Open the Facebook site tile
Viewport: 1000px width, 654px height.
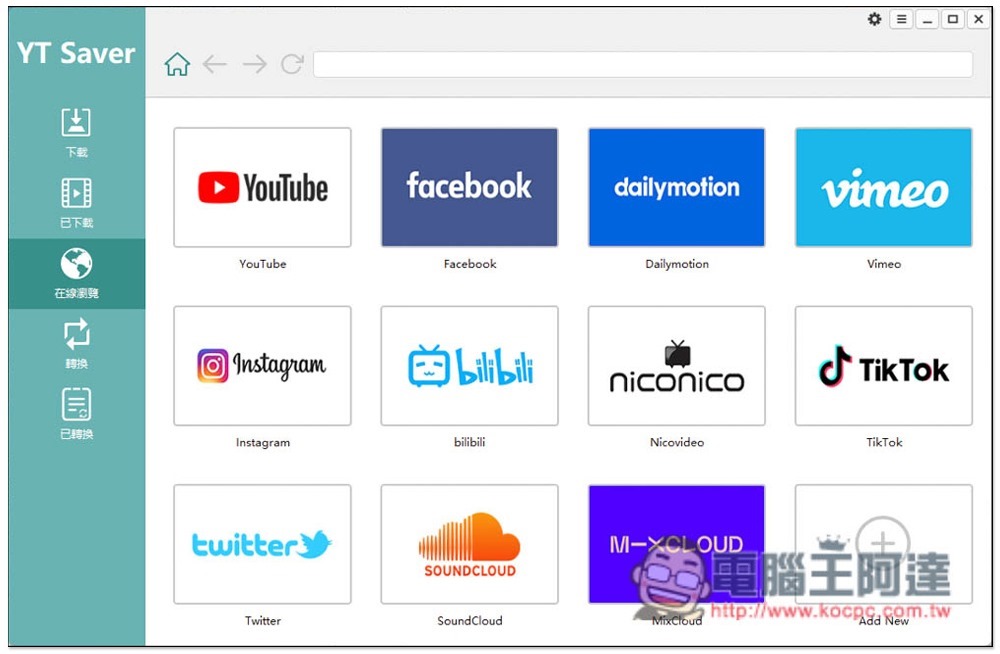469,187
